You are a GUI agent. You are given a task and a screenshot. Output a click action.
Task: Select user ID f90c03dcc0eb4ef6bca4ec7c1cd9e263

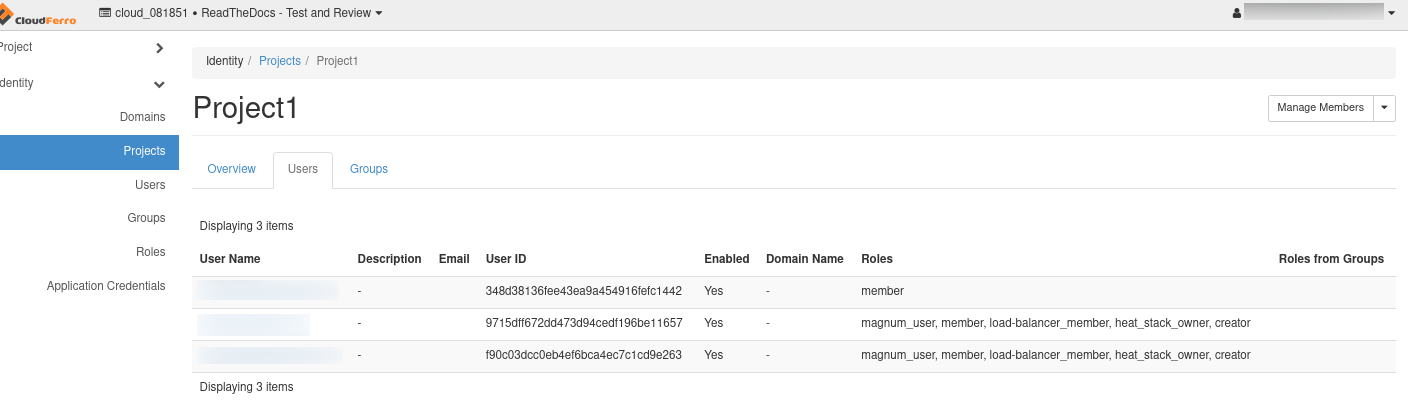tap(584, 355)
